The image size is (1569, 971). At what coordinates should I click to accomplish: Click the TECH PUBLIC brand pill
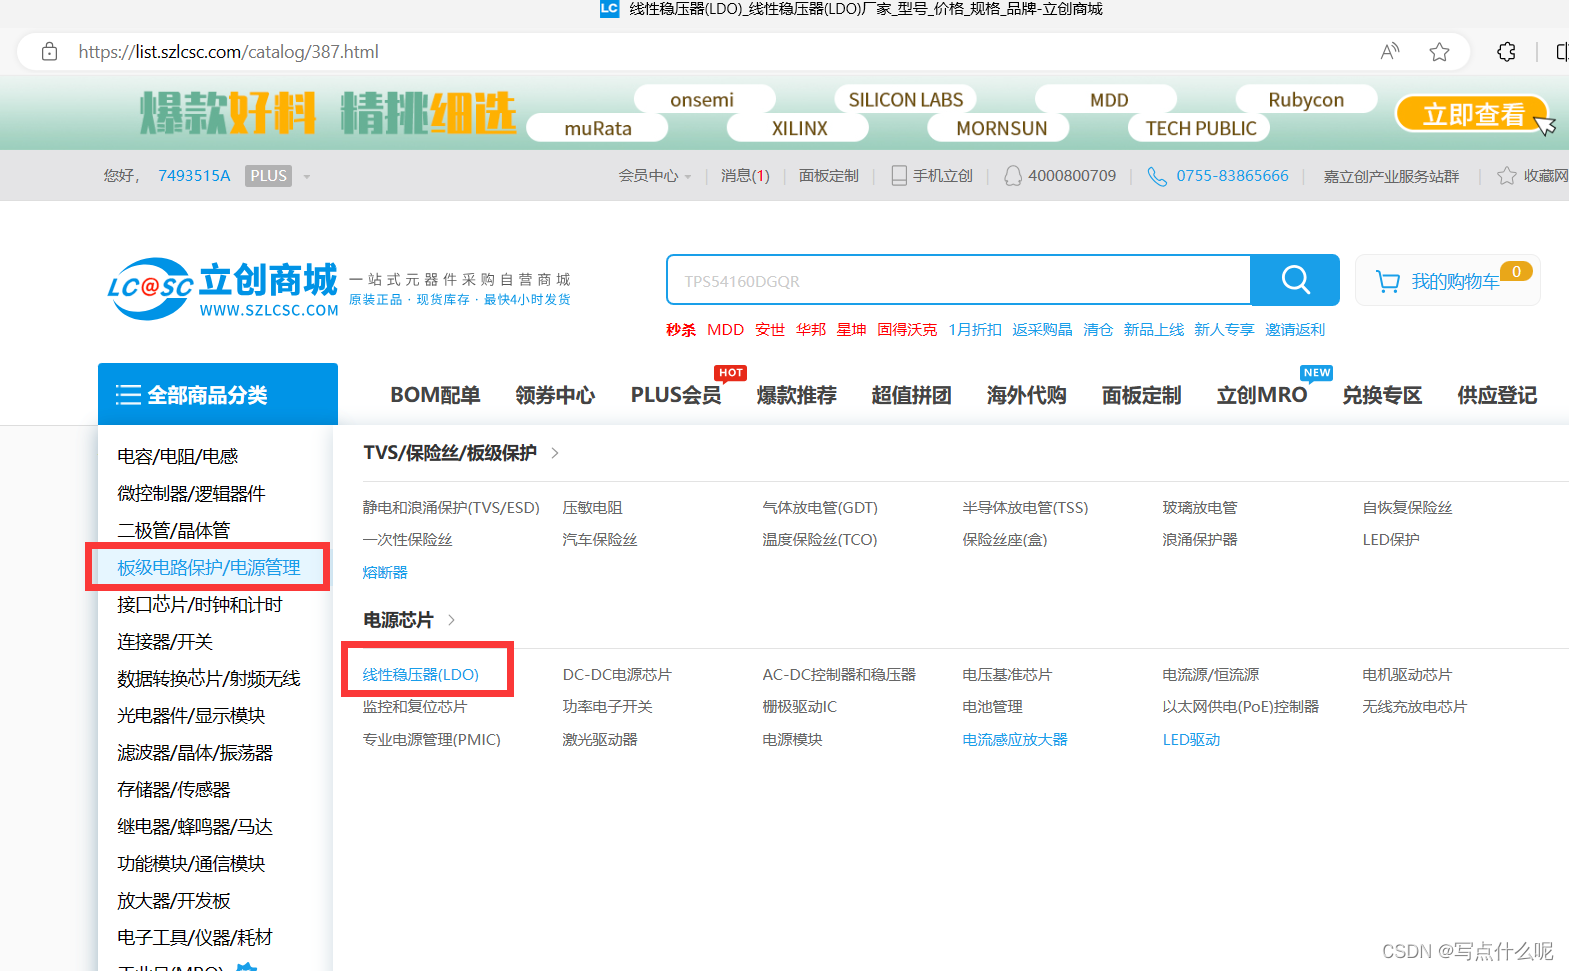[x=1201, y=128]
